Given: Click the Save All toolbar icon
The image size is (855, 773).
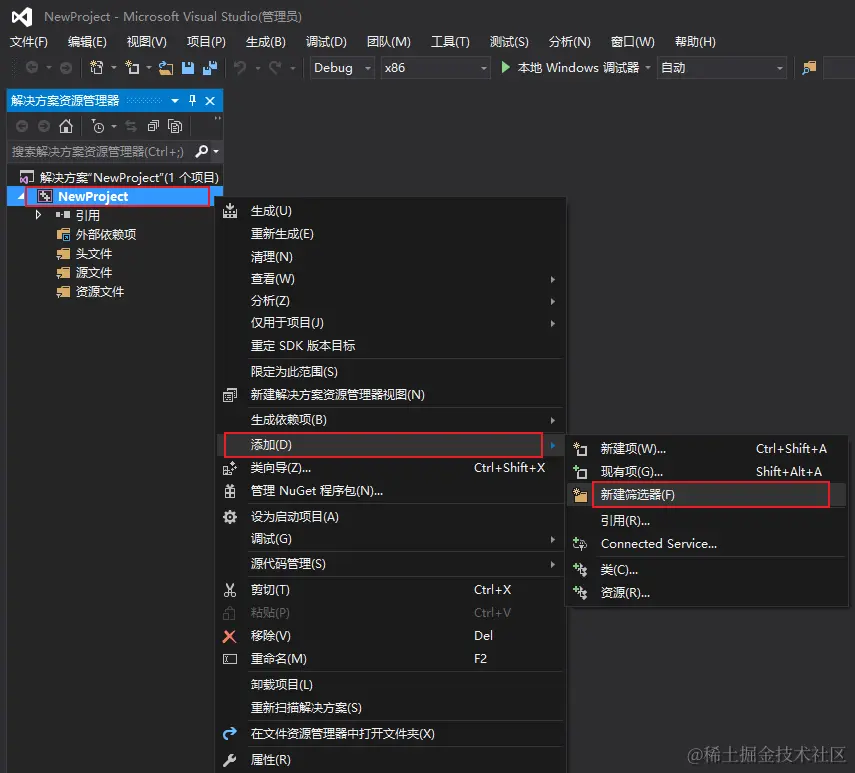Looking at the screenshot, I should click(209, 68).
